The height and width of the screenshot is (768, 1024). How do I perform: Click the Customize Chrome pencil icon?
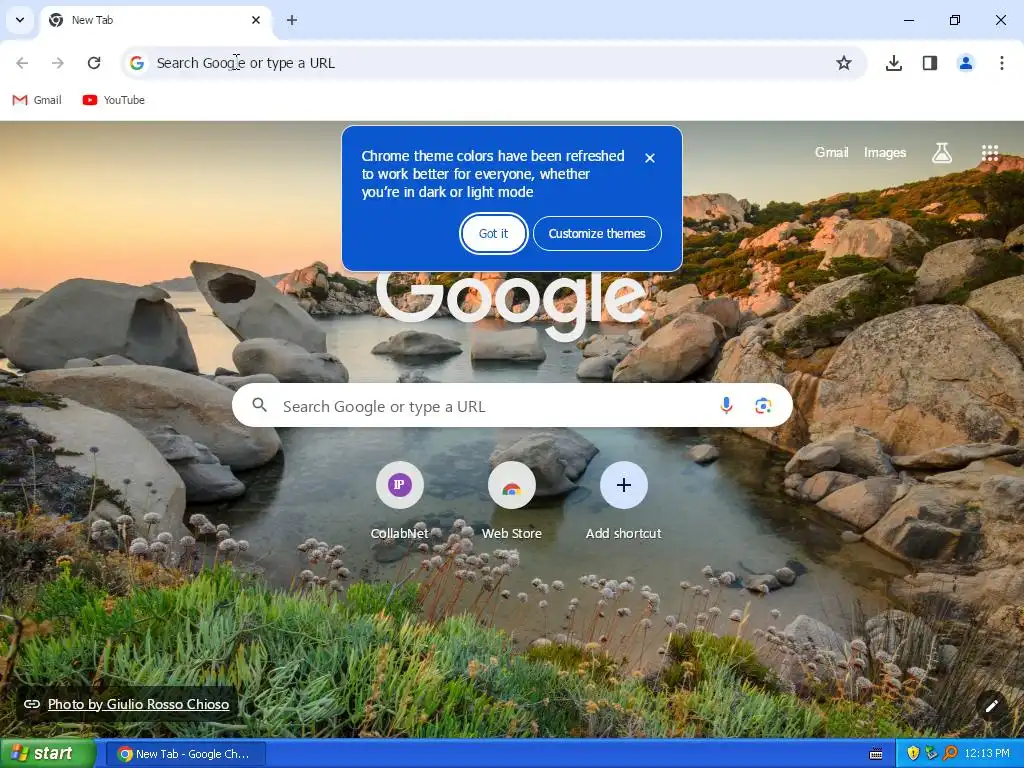(991, 705)
